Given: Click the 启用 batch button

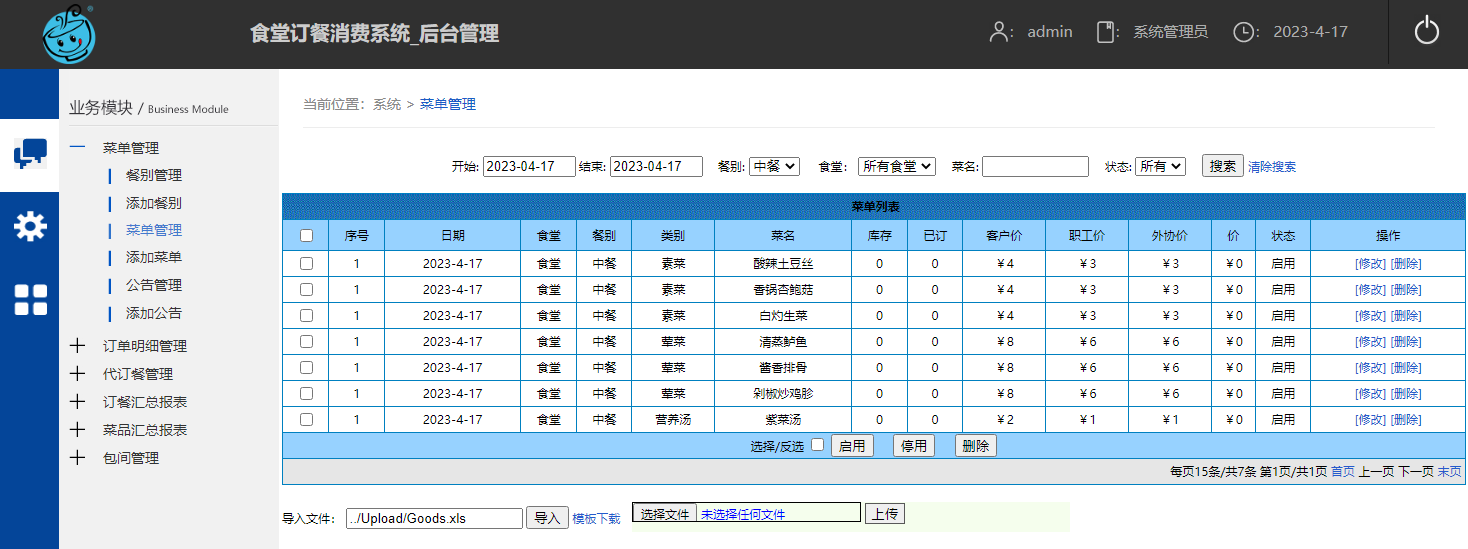Looking at the screenshot, I should [852, 446].
